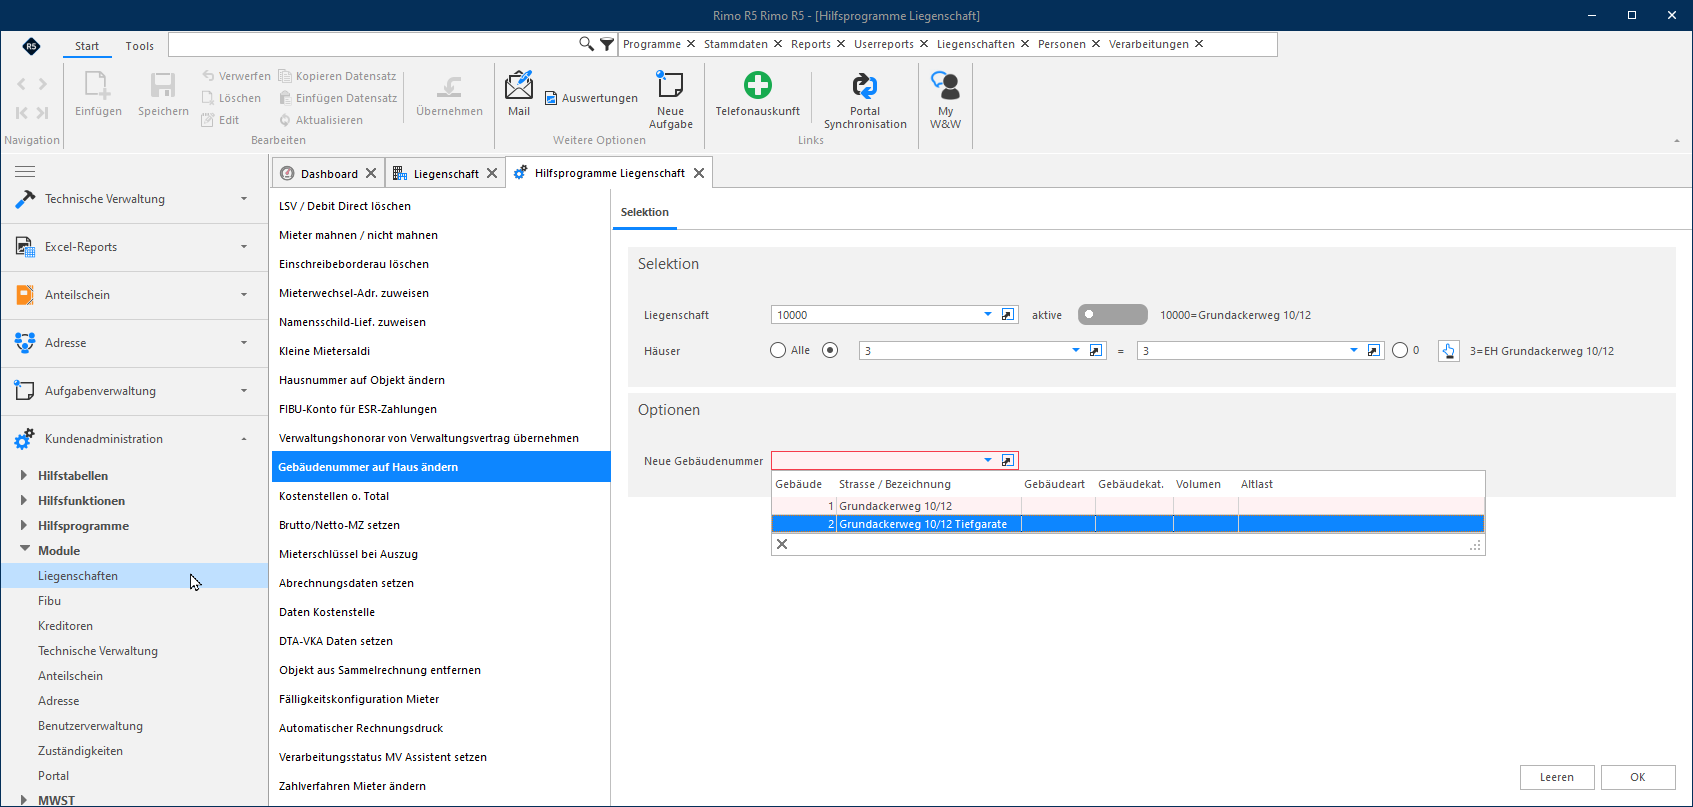The image size is (1693, 807).
Task: Start Portal Synchronisation
Action: point(865,86)
